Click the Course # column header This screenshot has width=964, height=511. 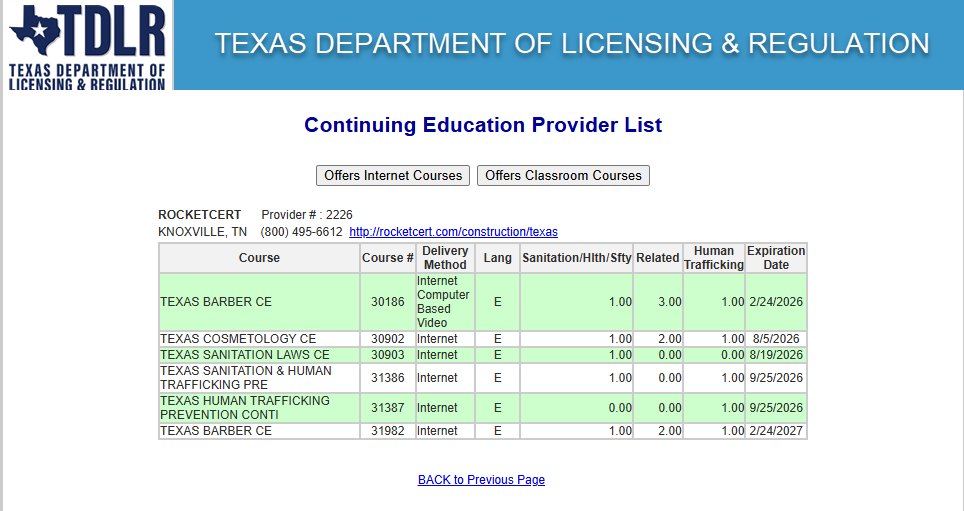(387, 258)
